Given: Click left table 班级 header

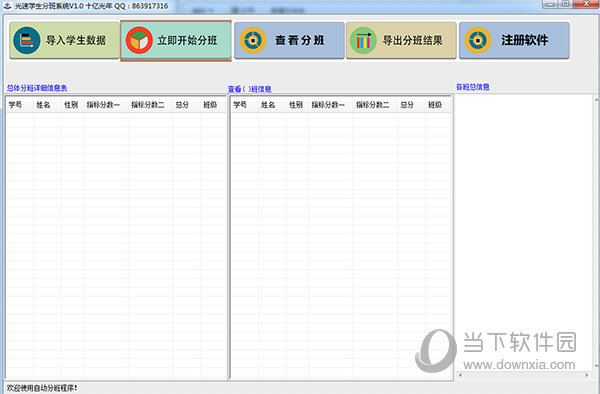Looking at the screenshot, I should (213, 105).
